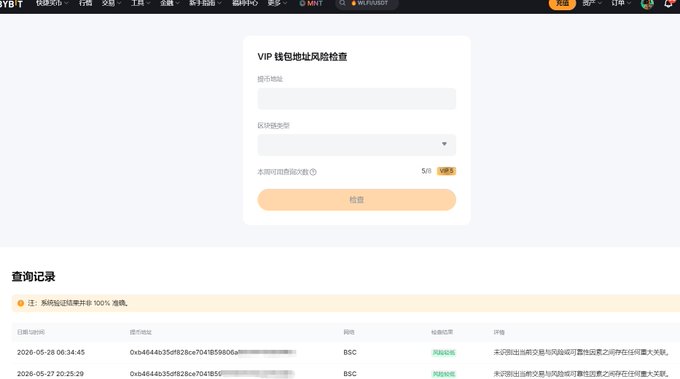680x379 pixels.
Task: Expand the 工具 menu
Action: [x=140, y=3]
